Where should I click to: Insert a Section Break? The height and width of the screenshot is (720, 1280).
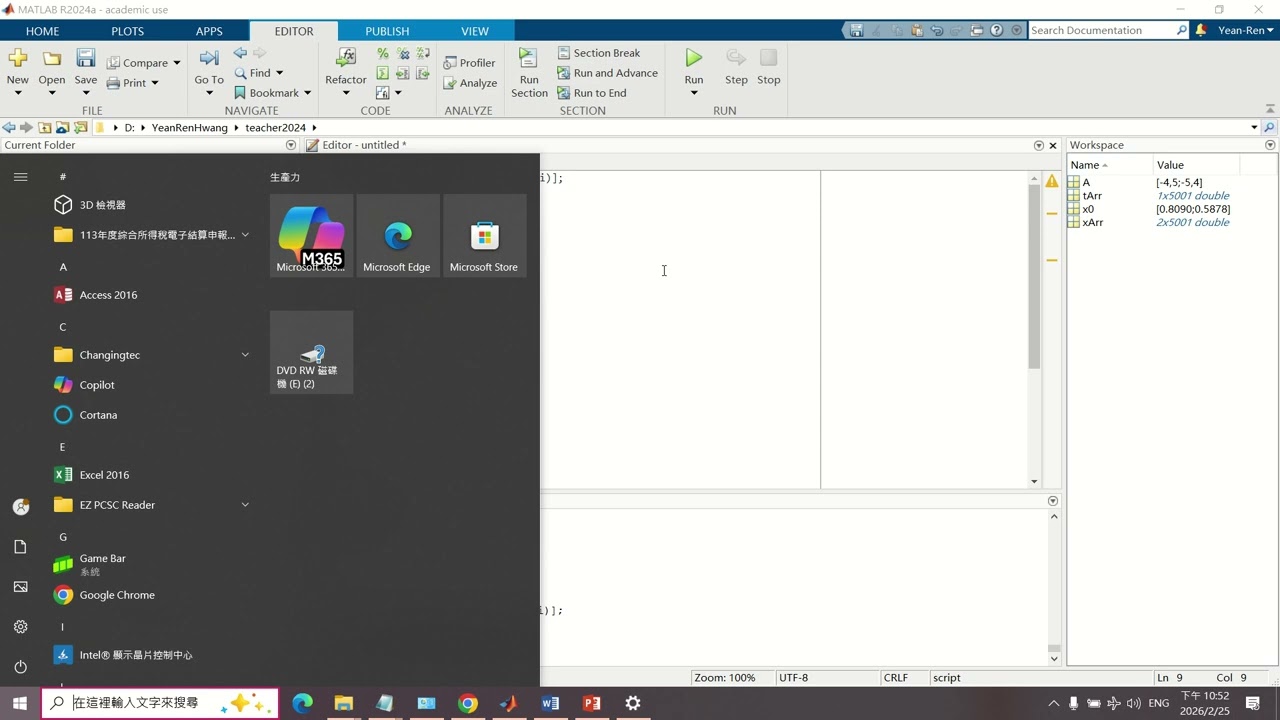pos(598,53)
